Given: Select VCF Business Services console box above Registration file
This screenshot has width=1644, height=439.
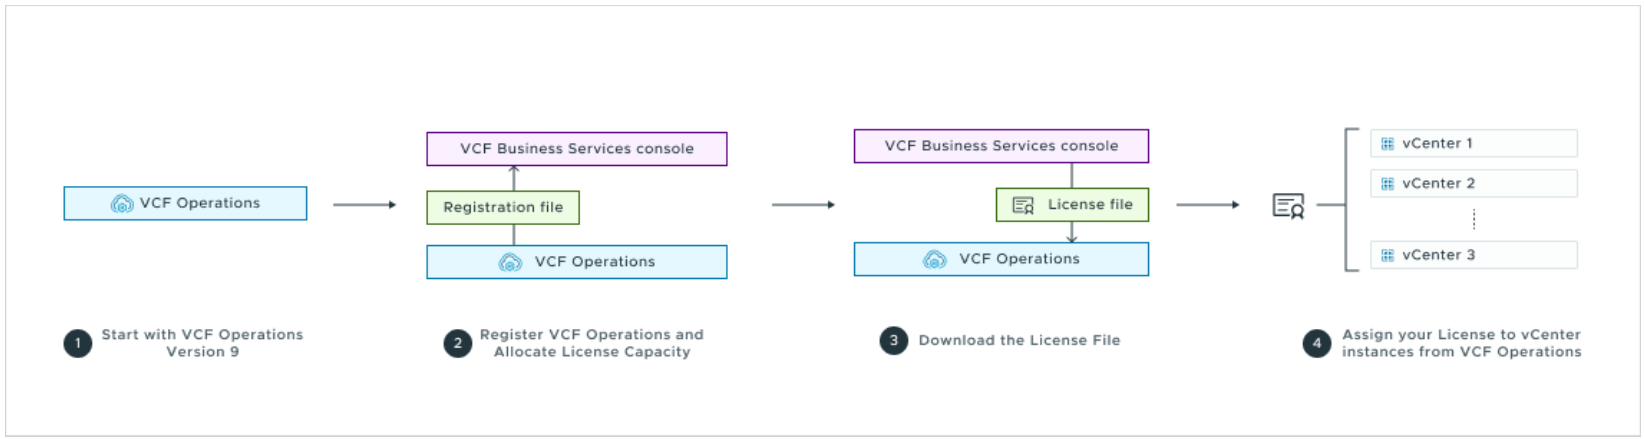Looking at the screenshot, I should click(576, 149).
